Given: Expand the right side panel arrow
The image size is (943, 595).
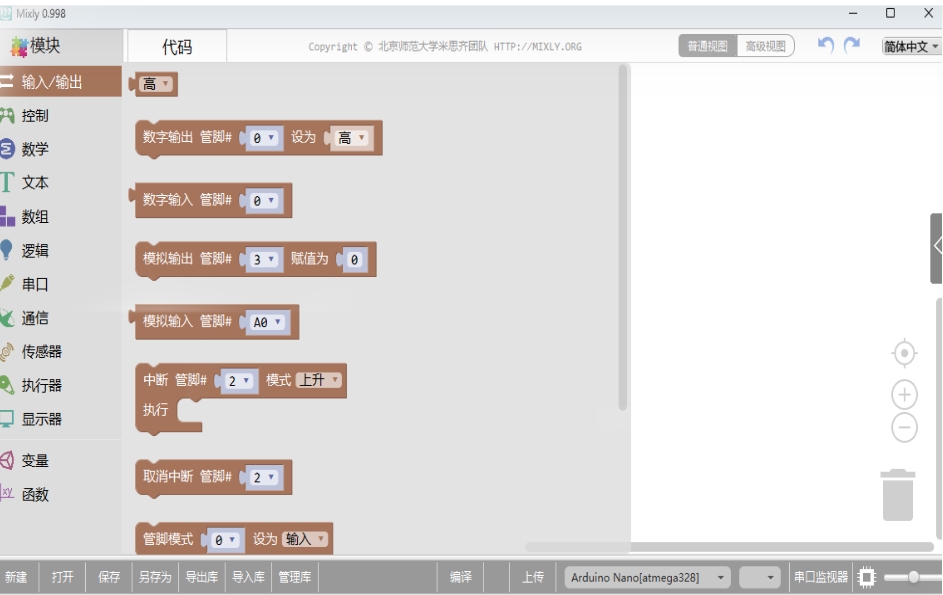Looking at the screenshot, I should pyautogui.click(x=936, y=247).
